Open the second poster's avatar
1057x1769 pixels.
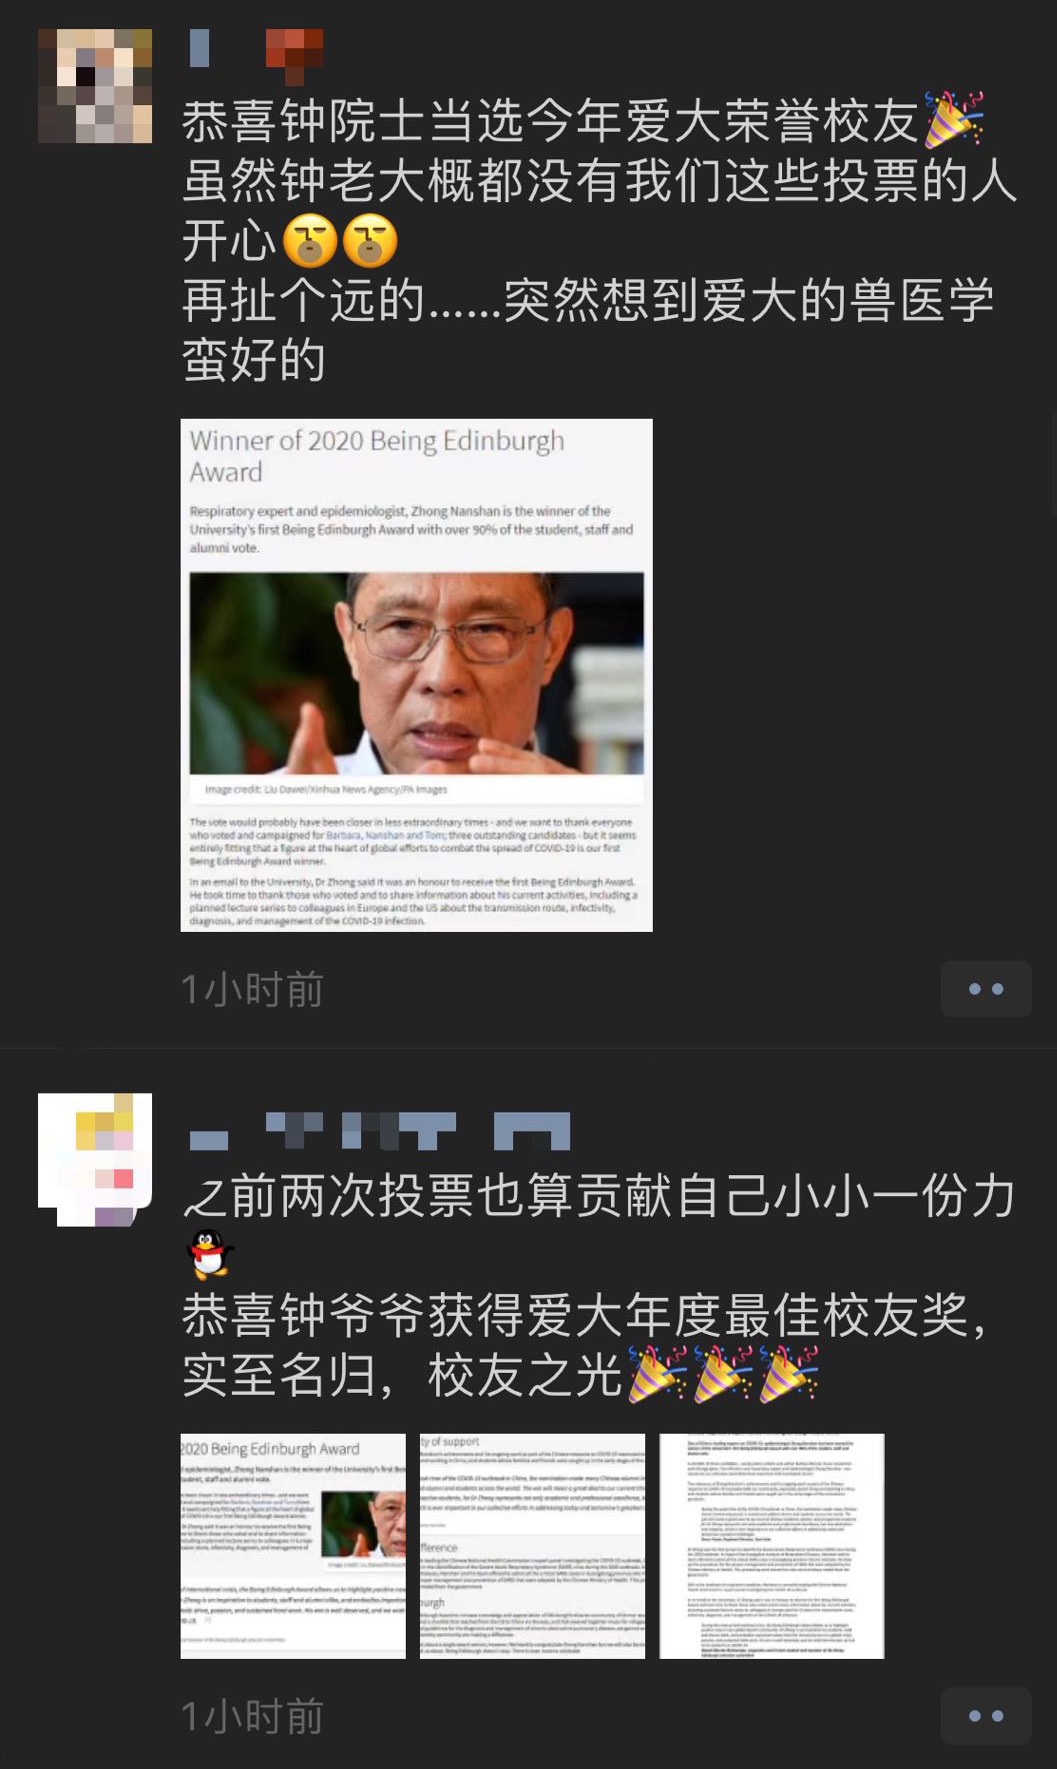(95, 1160)
